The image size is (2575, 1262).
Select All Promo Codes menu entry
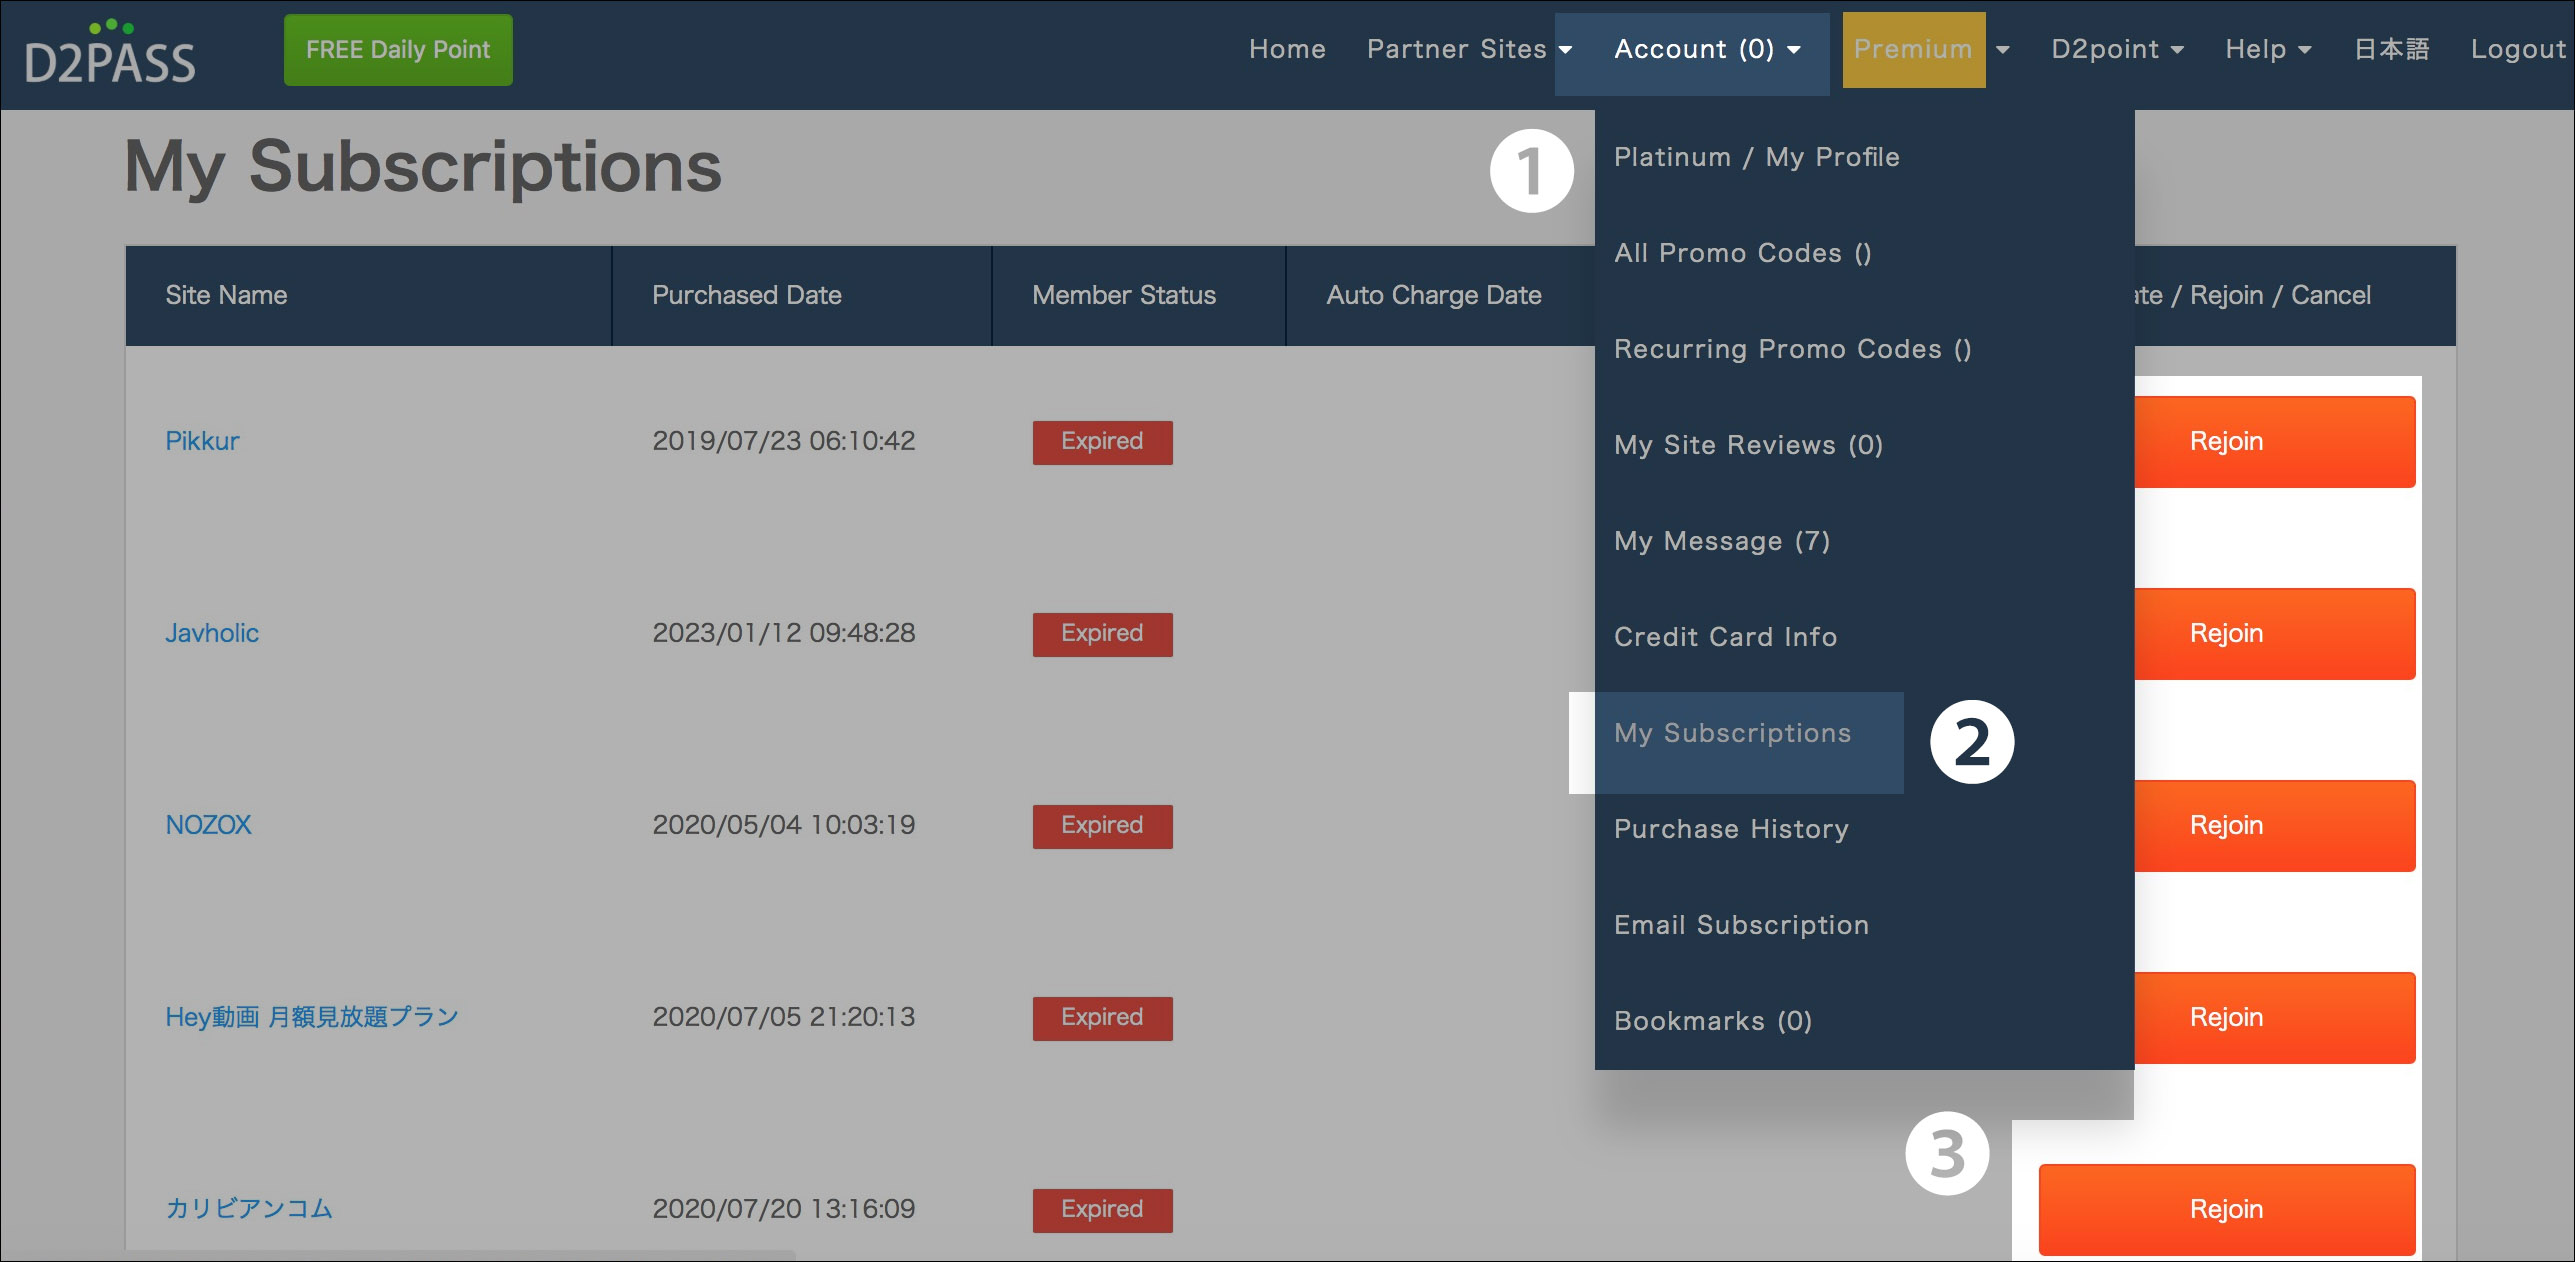click(1742, 253)
